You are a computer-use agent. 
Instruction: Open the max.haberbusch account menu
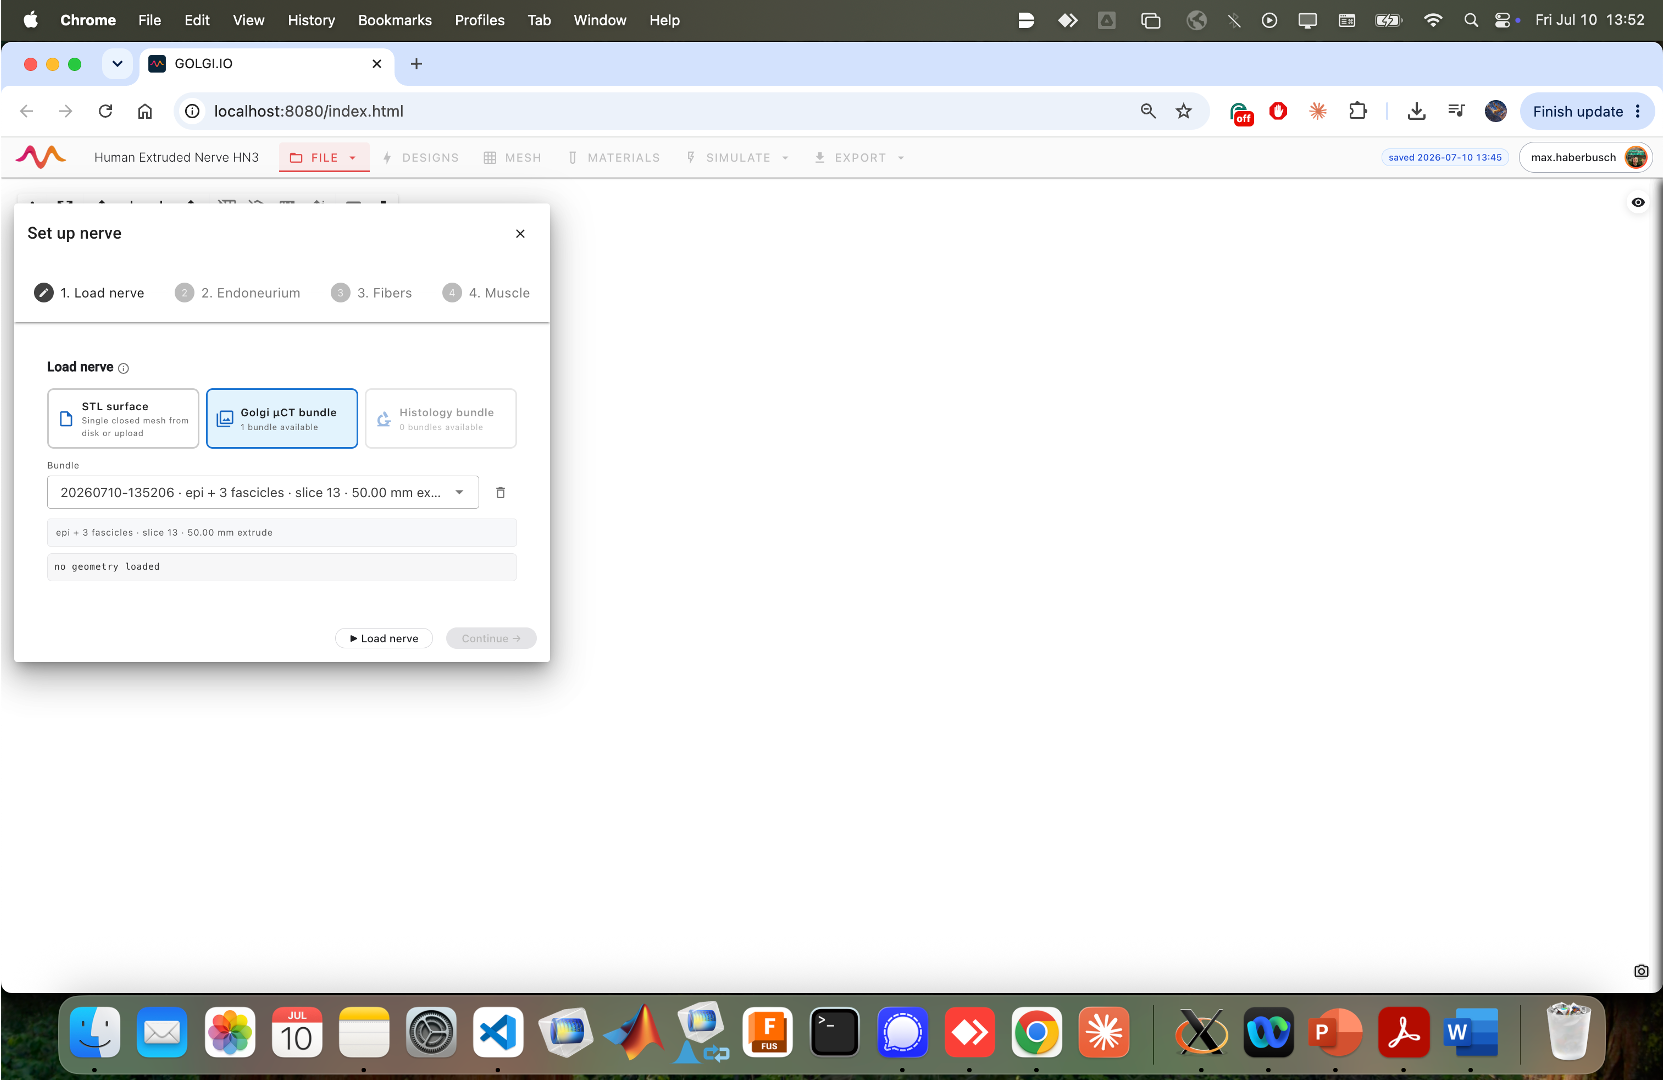pos(1586,158)
